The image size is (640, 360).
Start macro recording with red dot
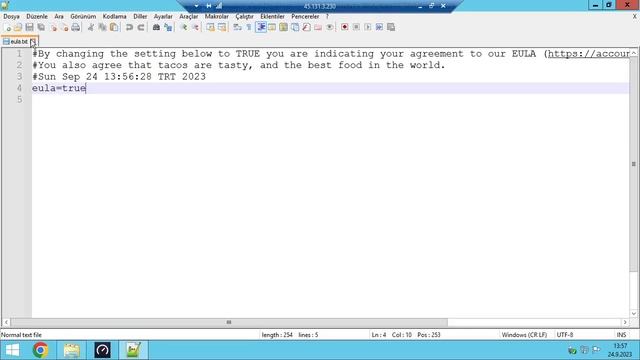(x=344, y=27)
